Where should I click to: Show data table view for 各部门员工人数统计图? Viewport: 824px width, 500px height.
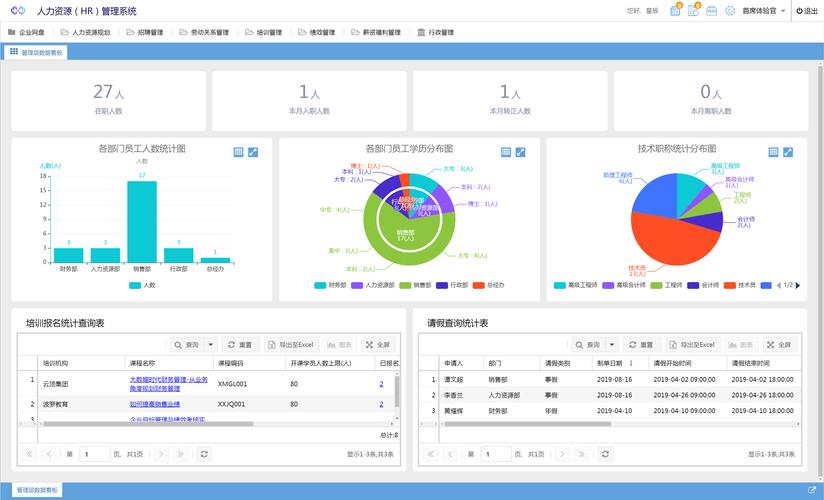click(238, 152)
